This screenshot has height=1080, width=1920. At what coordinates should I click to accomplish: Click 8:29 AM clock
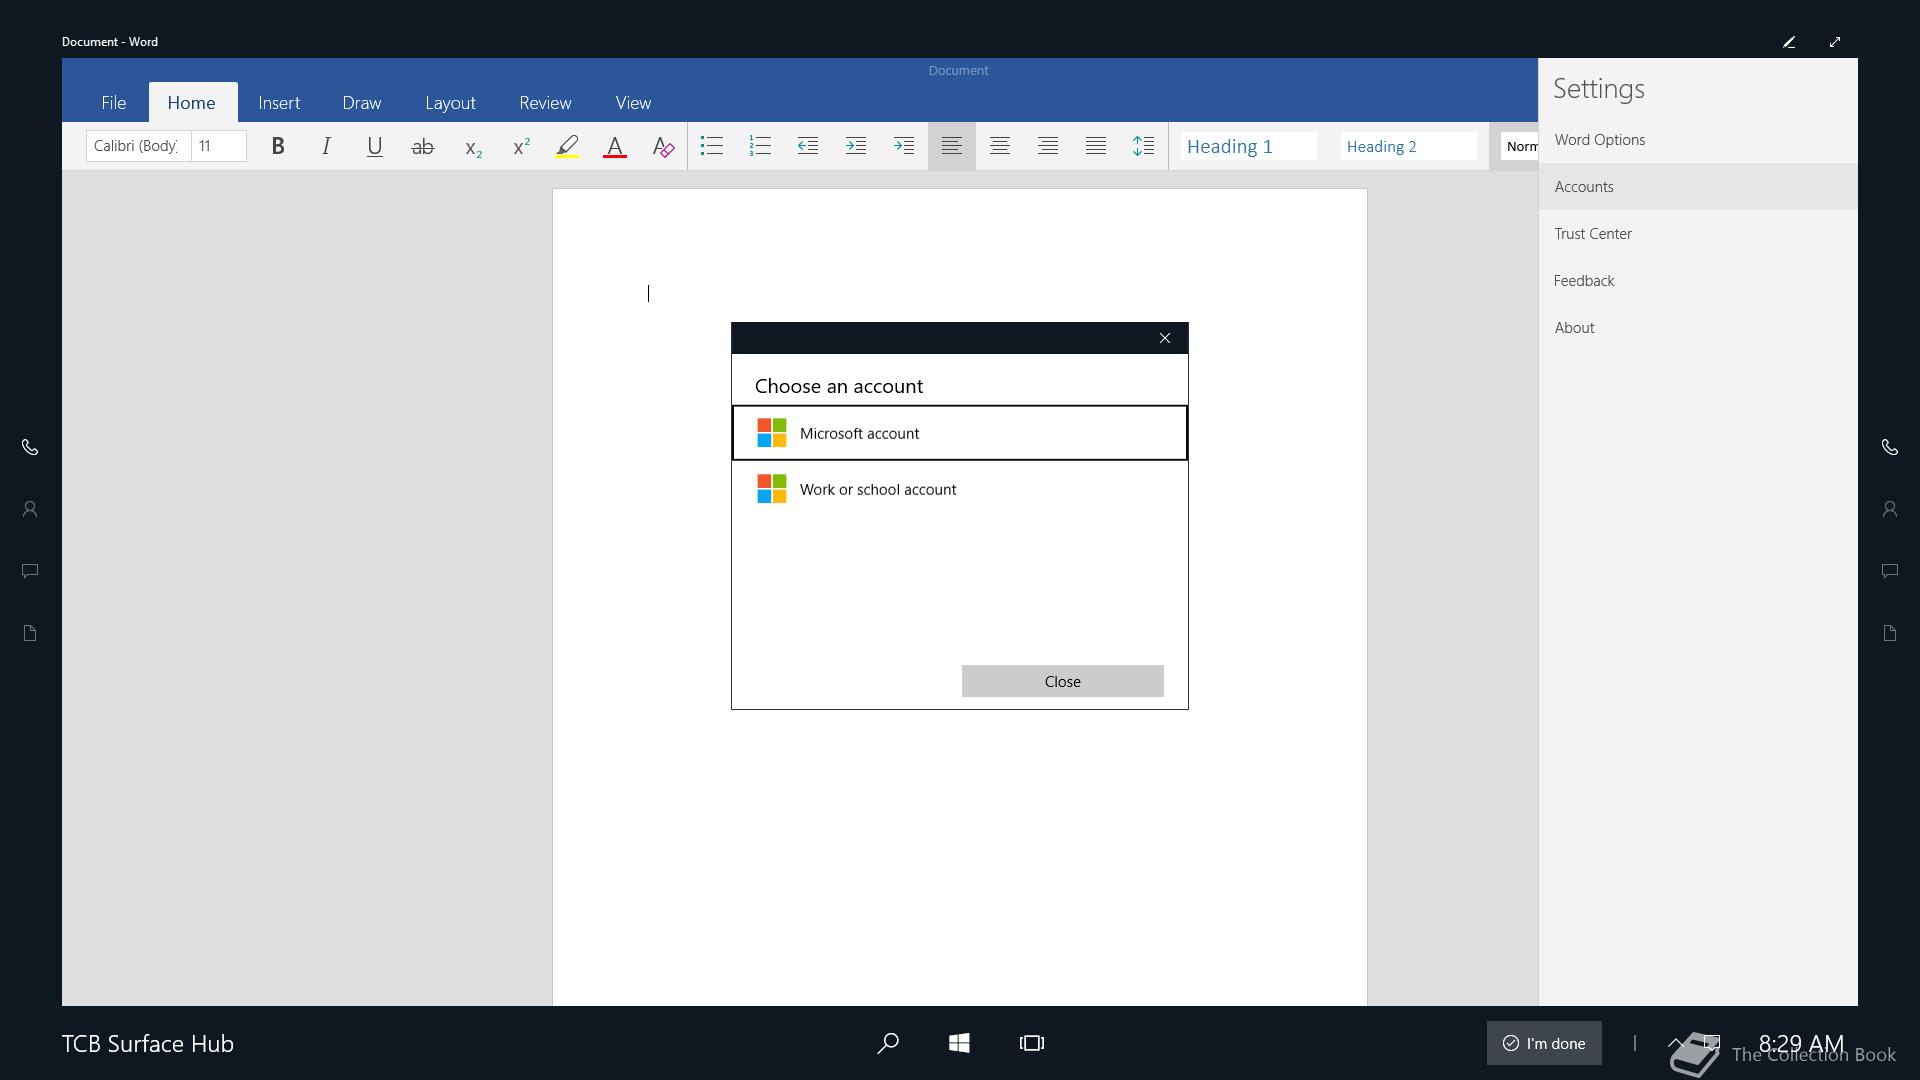click(x=1801, y=1043)
